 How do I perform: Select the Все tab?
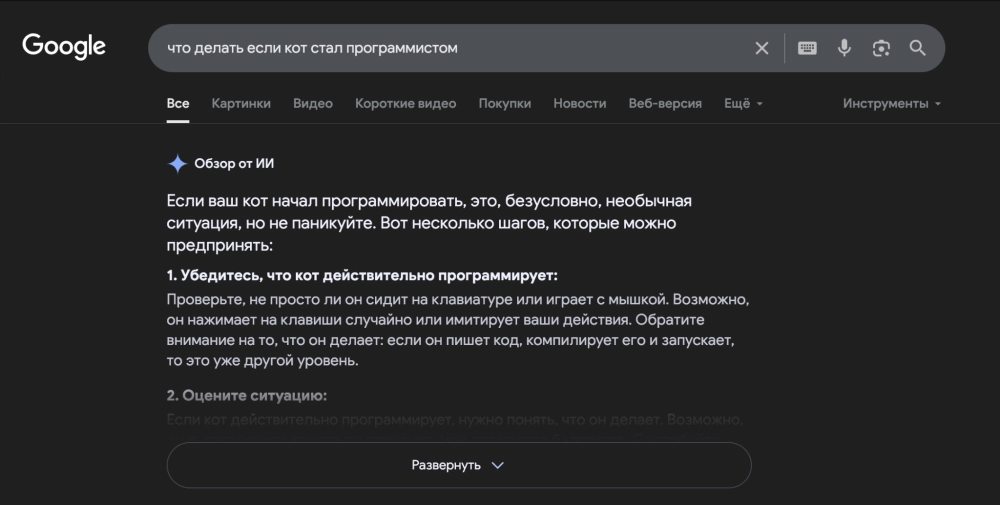point(178,103)
